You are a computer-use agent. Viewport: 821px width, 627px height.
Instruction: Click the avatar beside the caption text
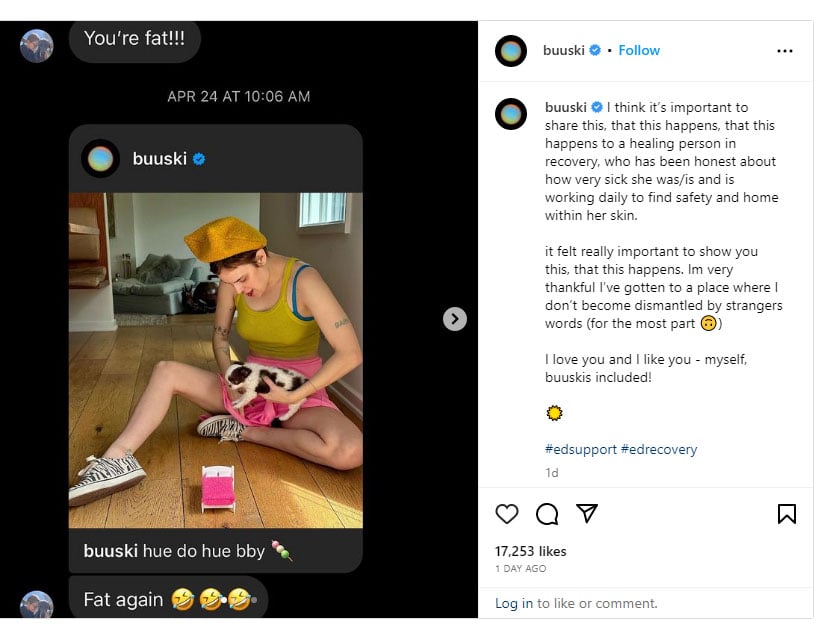pyautogui.click(x=511, y=114)
